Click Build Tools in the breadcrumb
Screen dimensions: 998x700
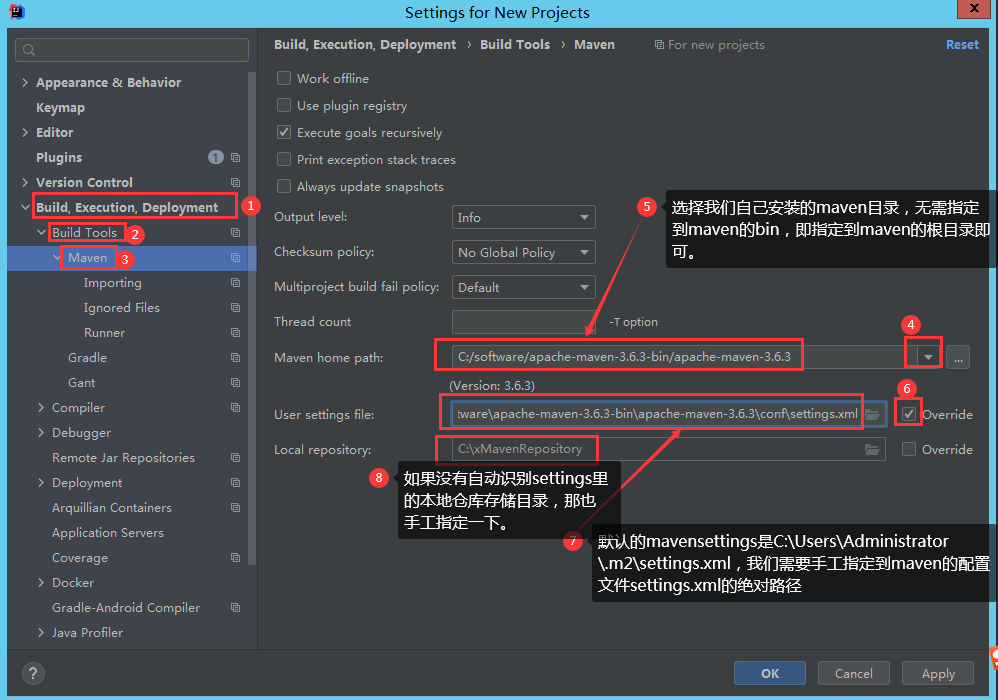515,45
